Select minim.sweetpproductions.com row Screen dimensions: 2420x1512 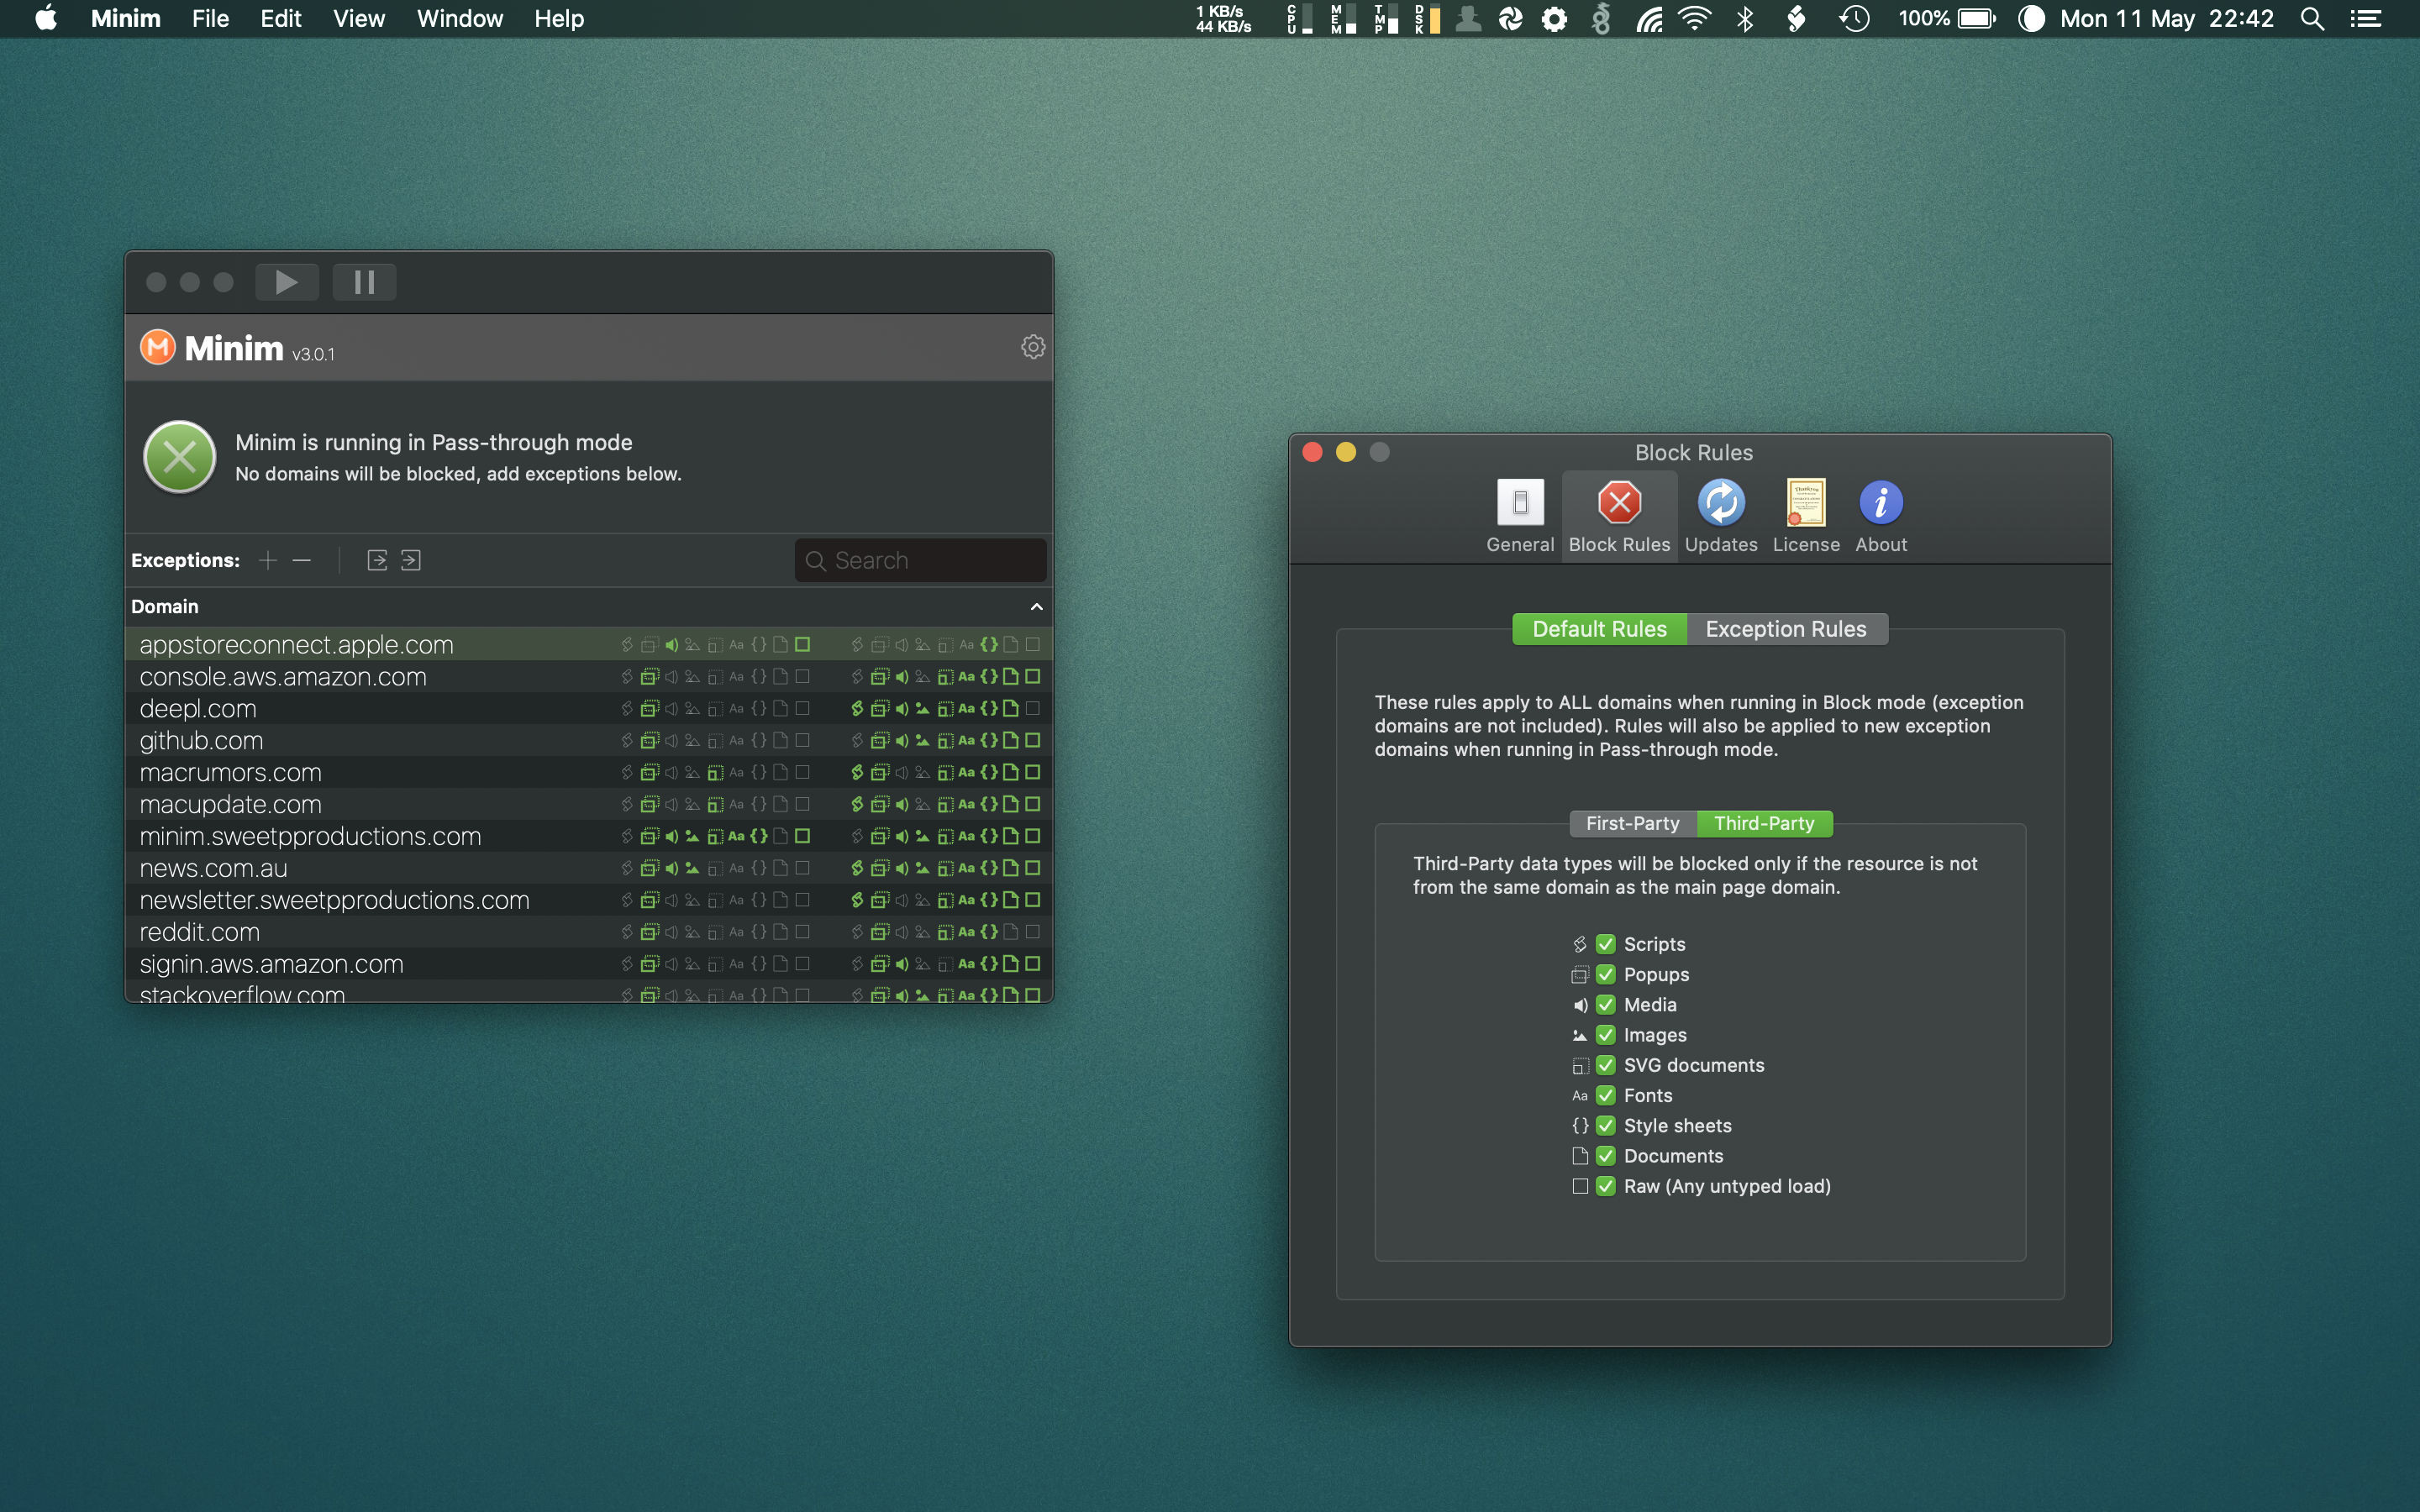point(589,836)
